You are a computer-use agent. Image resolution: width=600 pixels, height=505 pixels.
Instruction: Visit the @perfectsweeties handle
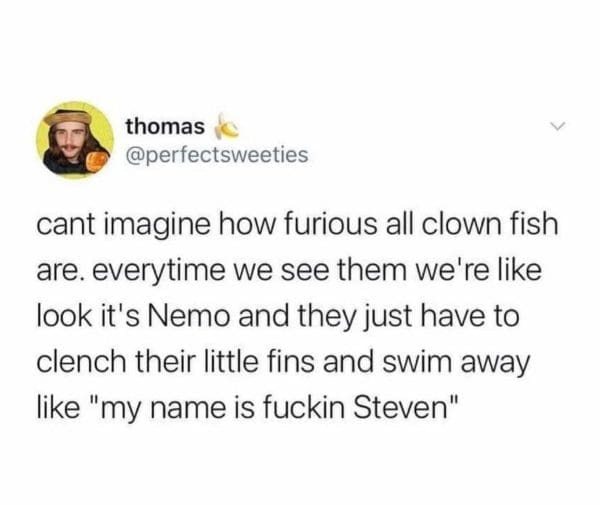pyautogui.click(x=217, y=155)
